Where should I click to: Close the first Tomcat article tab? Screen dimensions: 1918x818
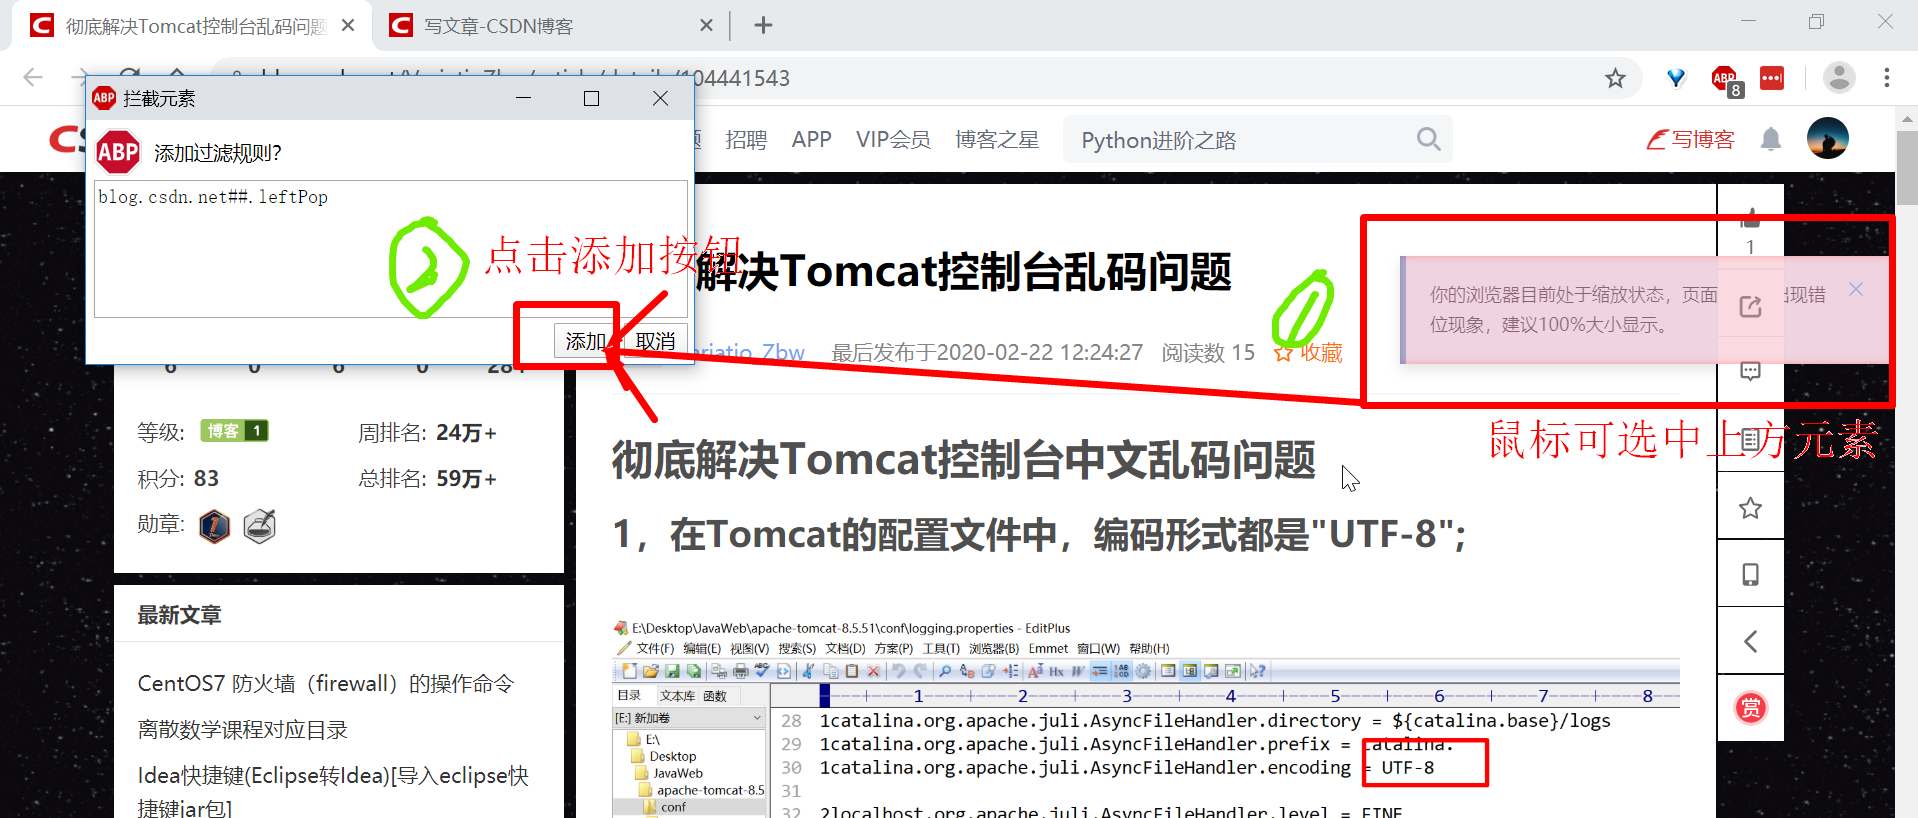click(348, 25)
